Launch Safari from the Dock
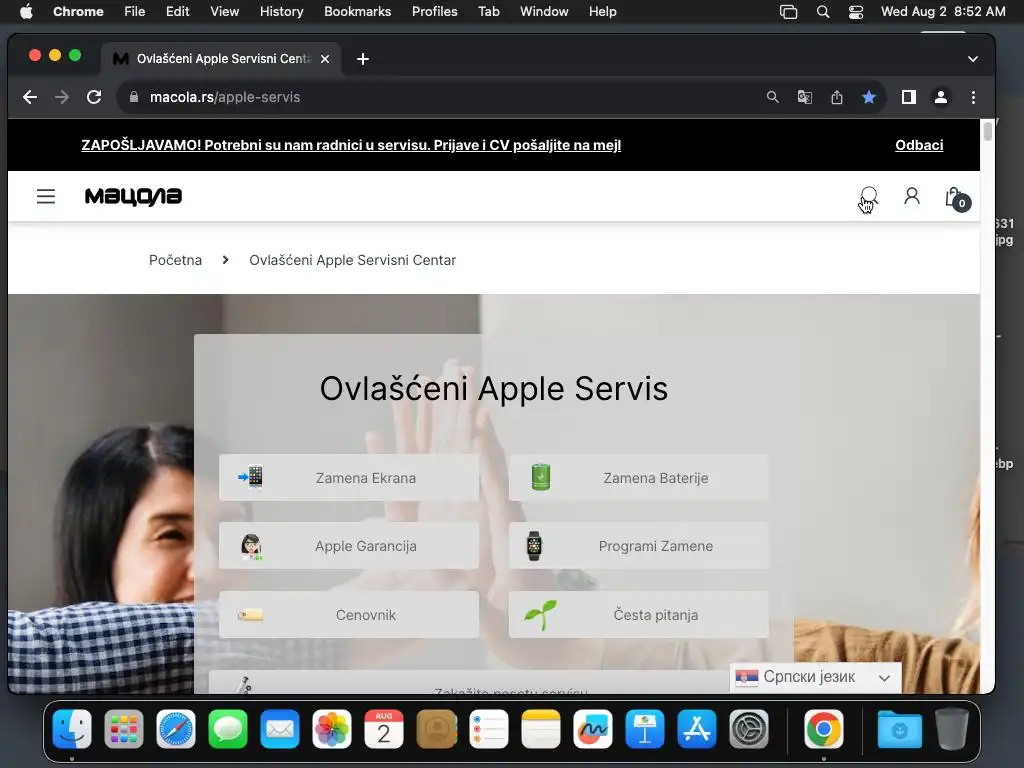Screen dimensions: 1024x768 point(176,729)
